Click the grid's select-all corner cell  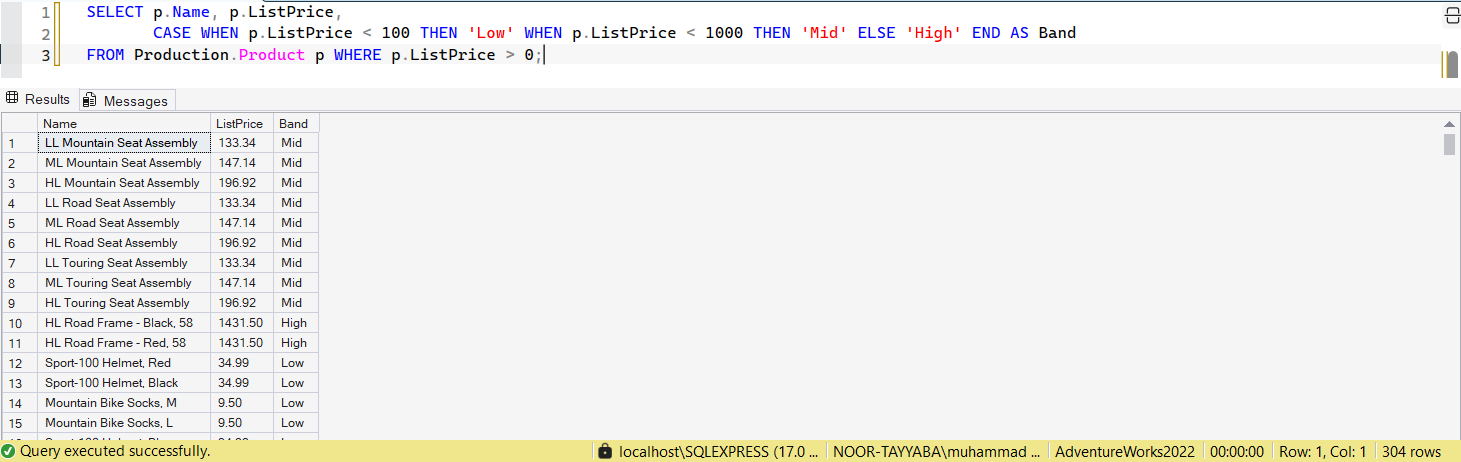19,123
